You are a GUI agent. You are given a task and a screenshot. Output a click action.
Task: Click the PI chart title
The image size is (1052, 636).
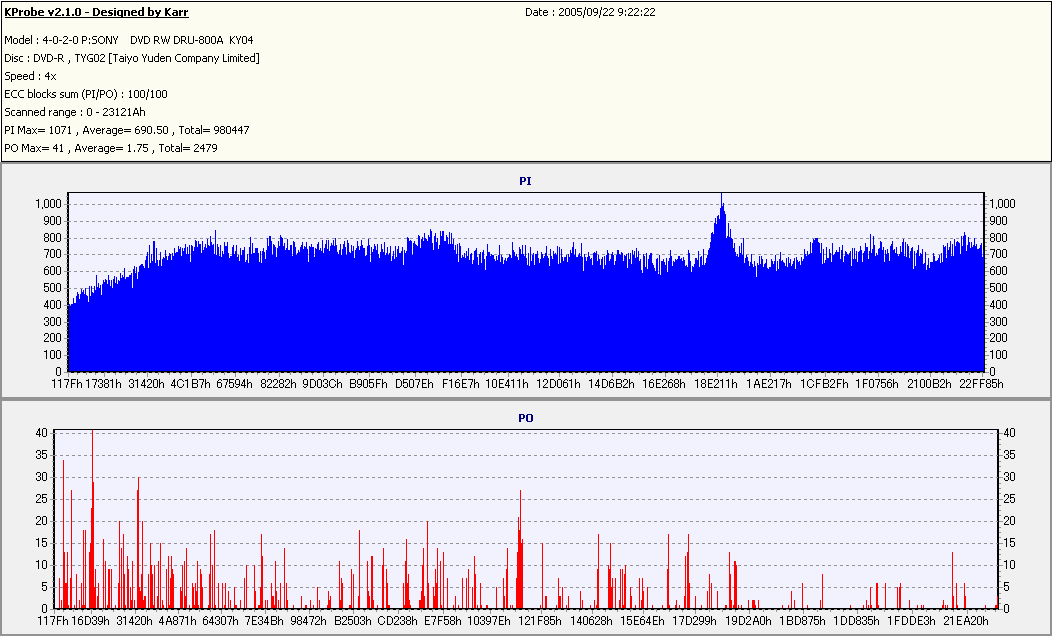point(525,181)
